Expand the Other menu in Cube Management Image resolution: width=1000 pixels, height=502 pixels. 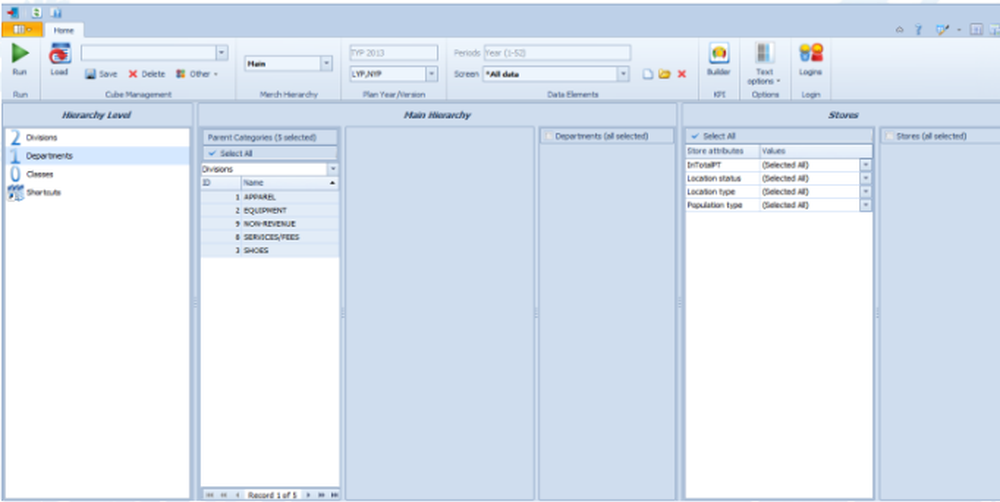(x=197, y=74)
